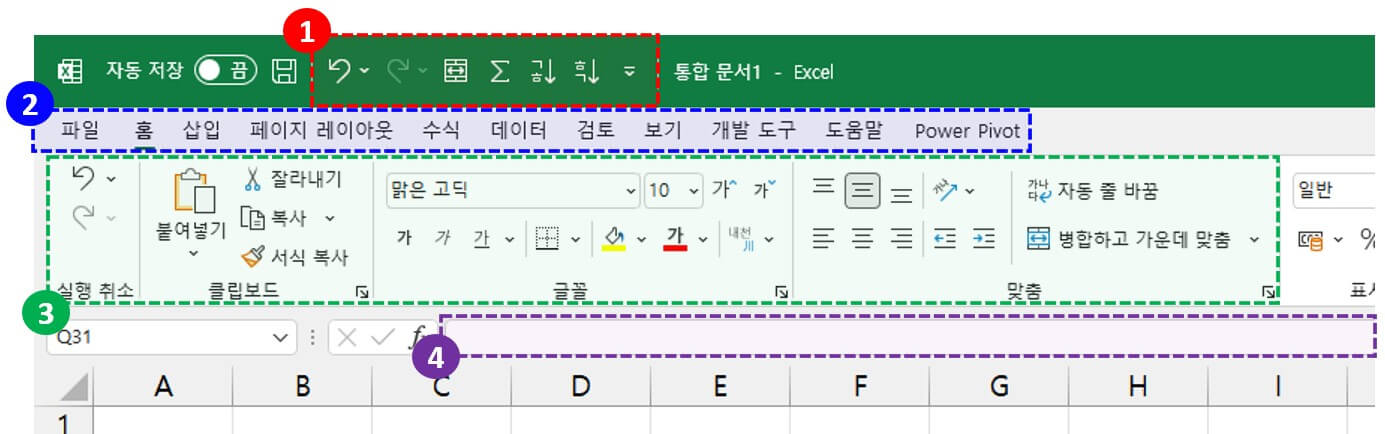Open the Underline style dropdown arrow

509,239
